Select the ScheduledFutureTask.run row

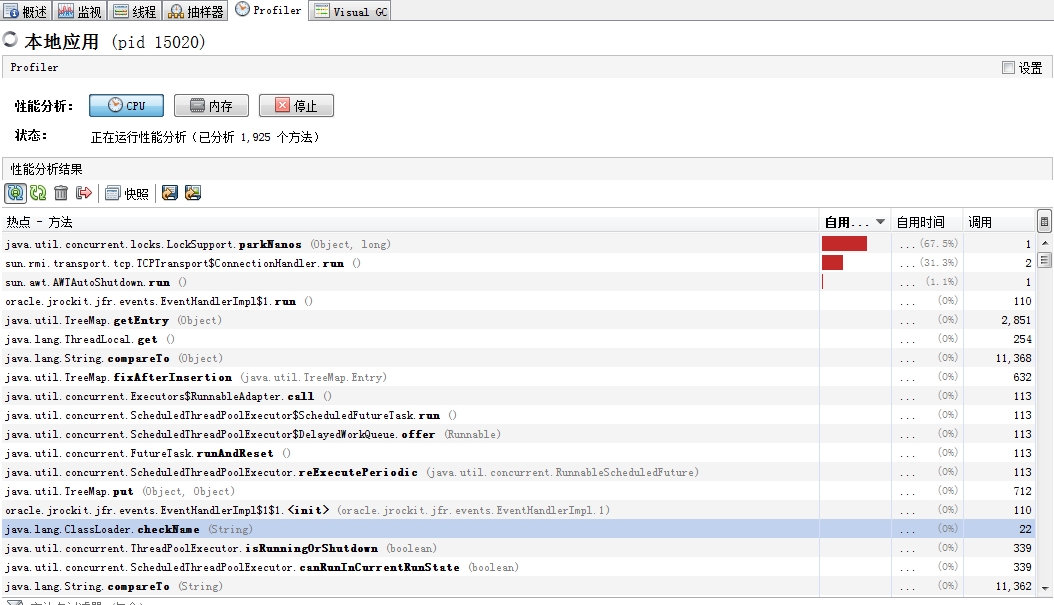pyautogui.click(x=518, y=415)
